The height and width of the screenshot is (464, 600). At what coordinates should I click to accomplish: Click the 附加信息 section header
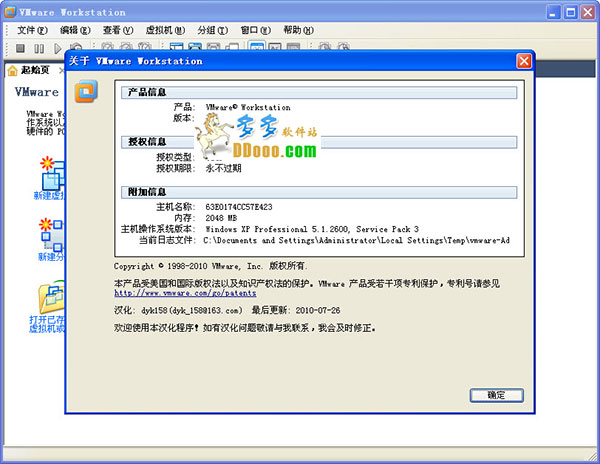[319, 192]
